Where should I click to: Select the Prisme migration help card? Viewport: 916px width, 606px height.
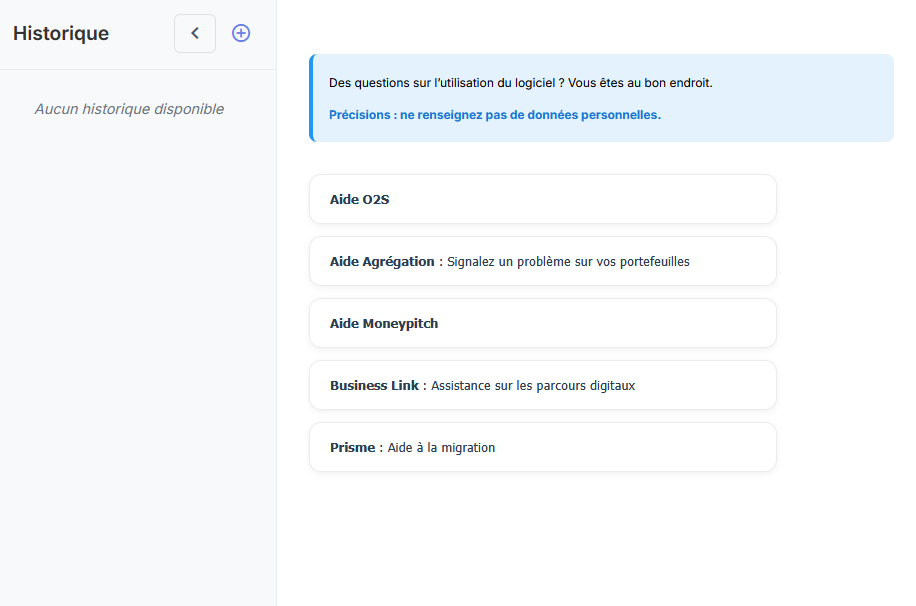click(542, 447)
